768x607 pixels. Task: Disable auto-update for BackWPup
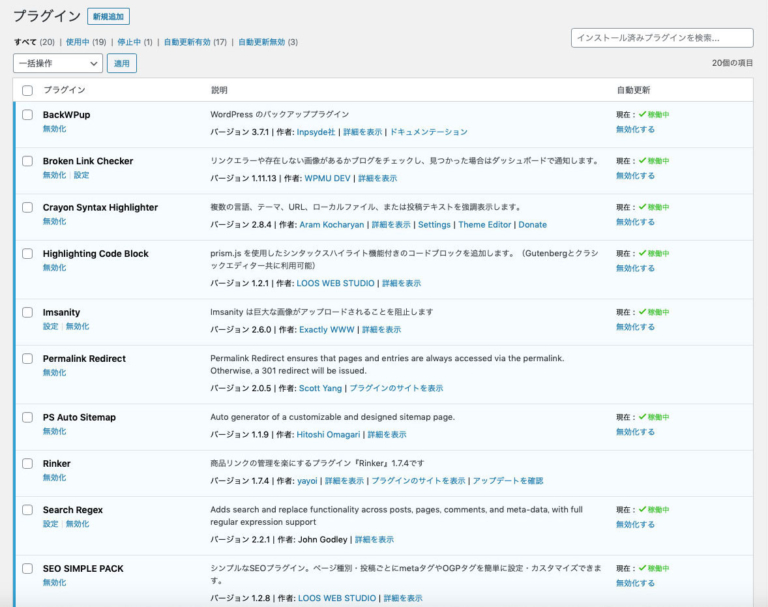click(x=635, y=129)
